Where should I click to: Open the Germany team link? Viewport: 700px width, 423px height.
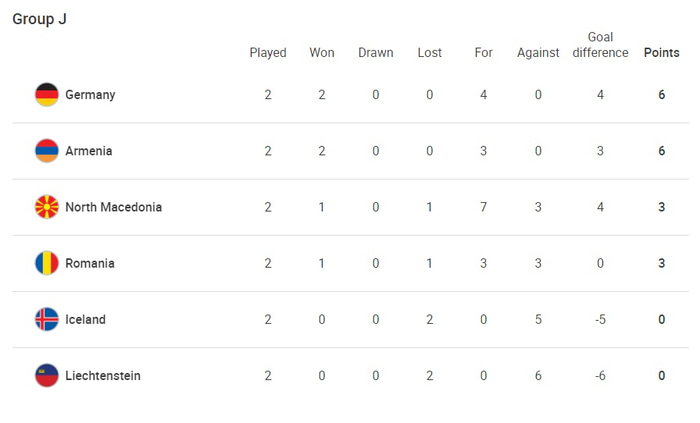point(90,95)
